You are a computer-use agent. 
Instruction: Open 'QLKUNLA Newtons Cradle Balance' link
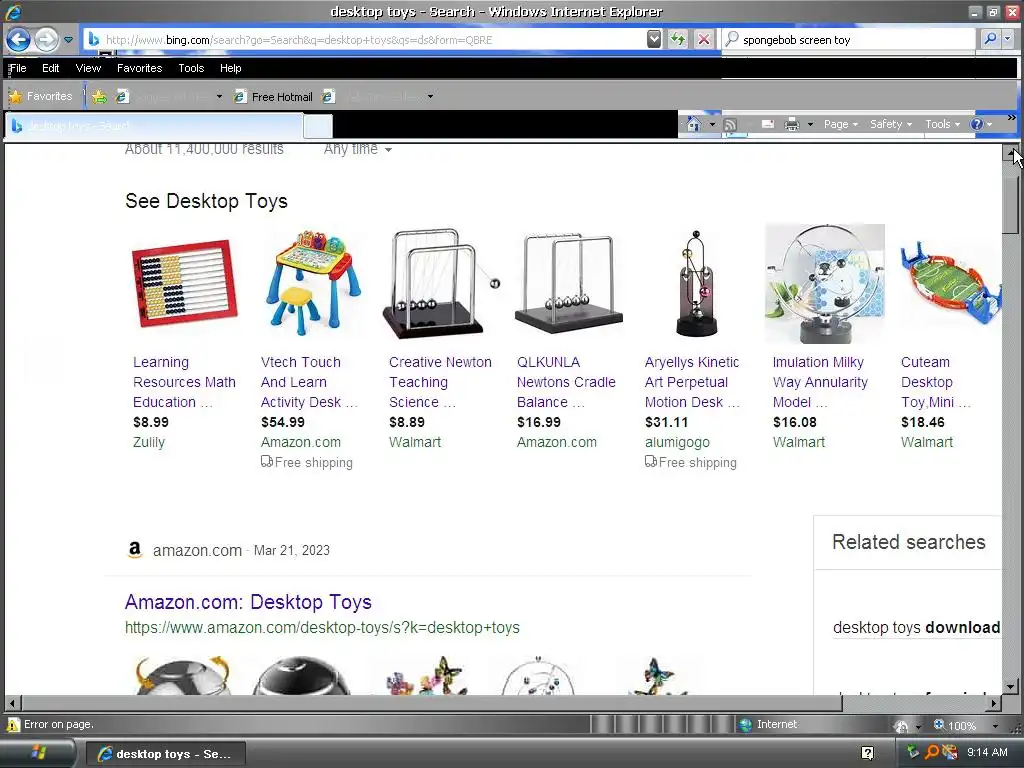click(x=566, y=382)
